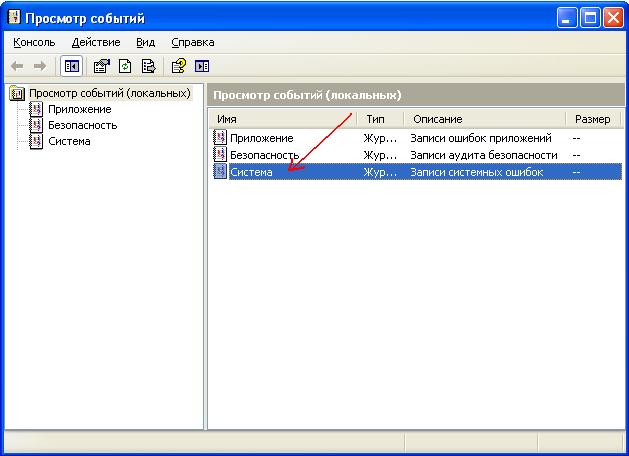The image size is (629, 456).
Task: Click the Refresh toolbar icon
Action: click(x=125, y=66)
